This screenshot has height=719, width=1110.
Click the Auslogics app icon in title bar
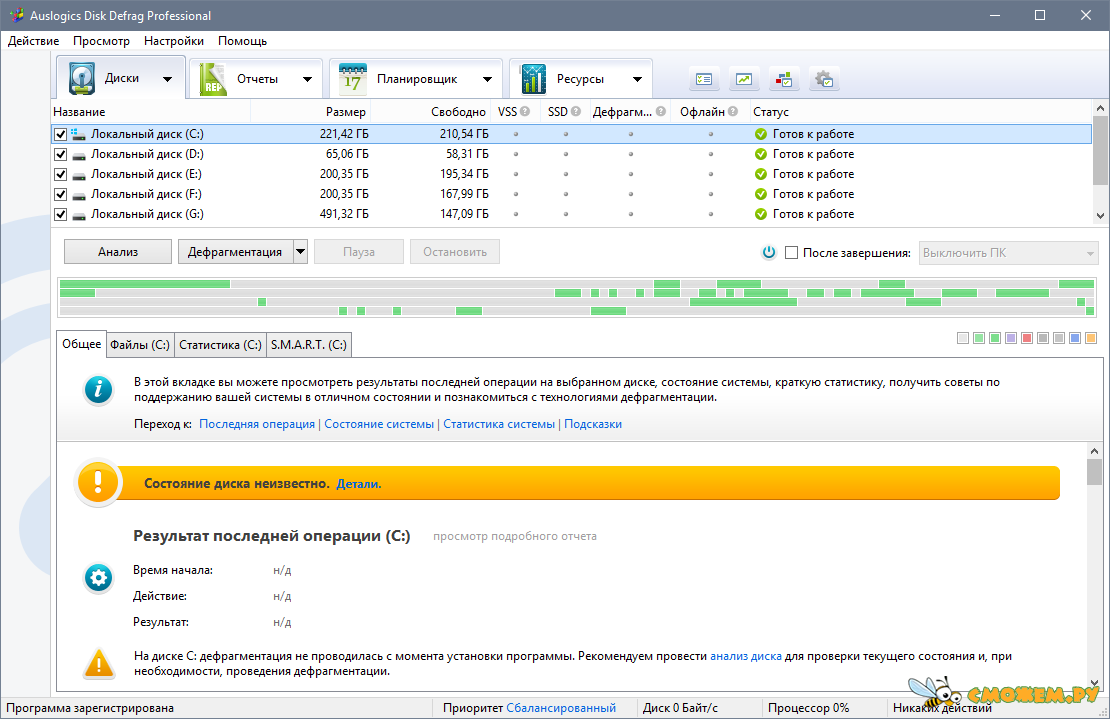(x=16, y=15)
